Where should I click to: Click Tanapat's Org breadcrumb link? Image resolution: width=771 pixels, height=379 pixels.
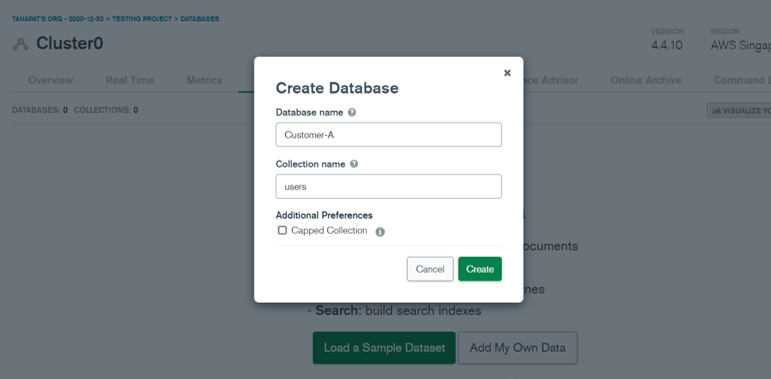[x=58, y=19]
